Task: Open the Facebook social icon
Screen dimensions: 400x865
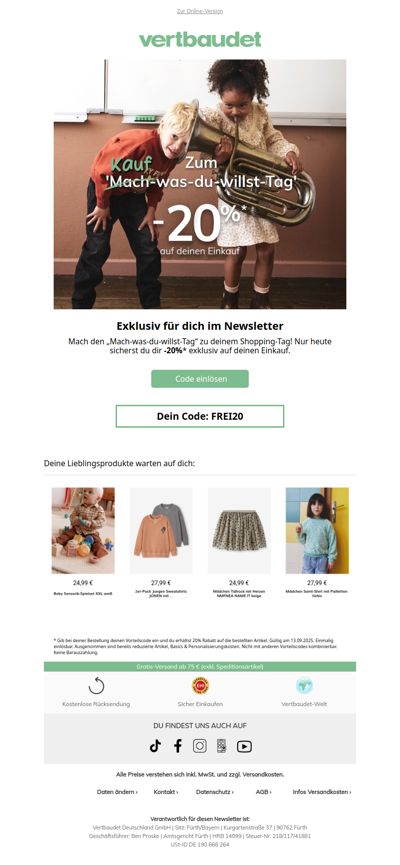Action: coord(178,746)
